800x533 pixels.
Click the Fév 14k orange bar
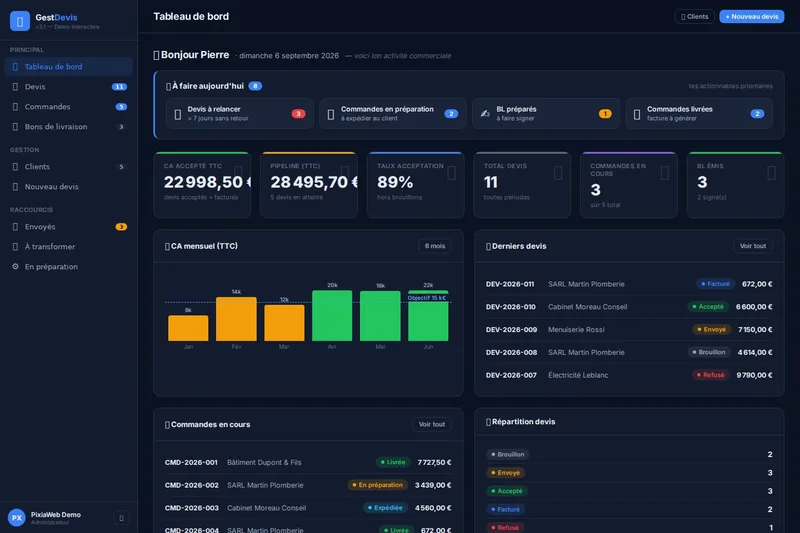pyautogui.click(x=236, y=319)
